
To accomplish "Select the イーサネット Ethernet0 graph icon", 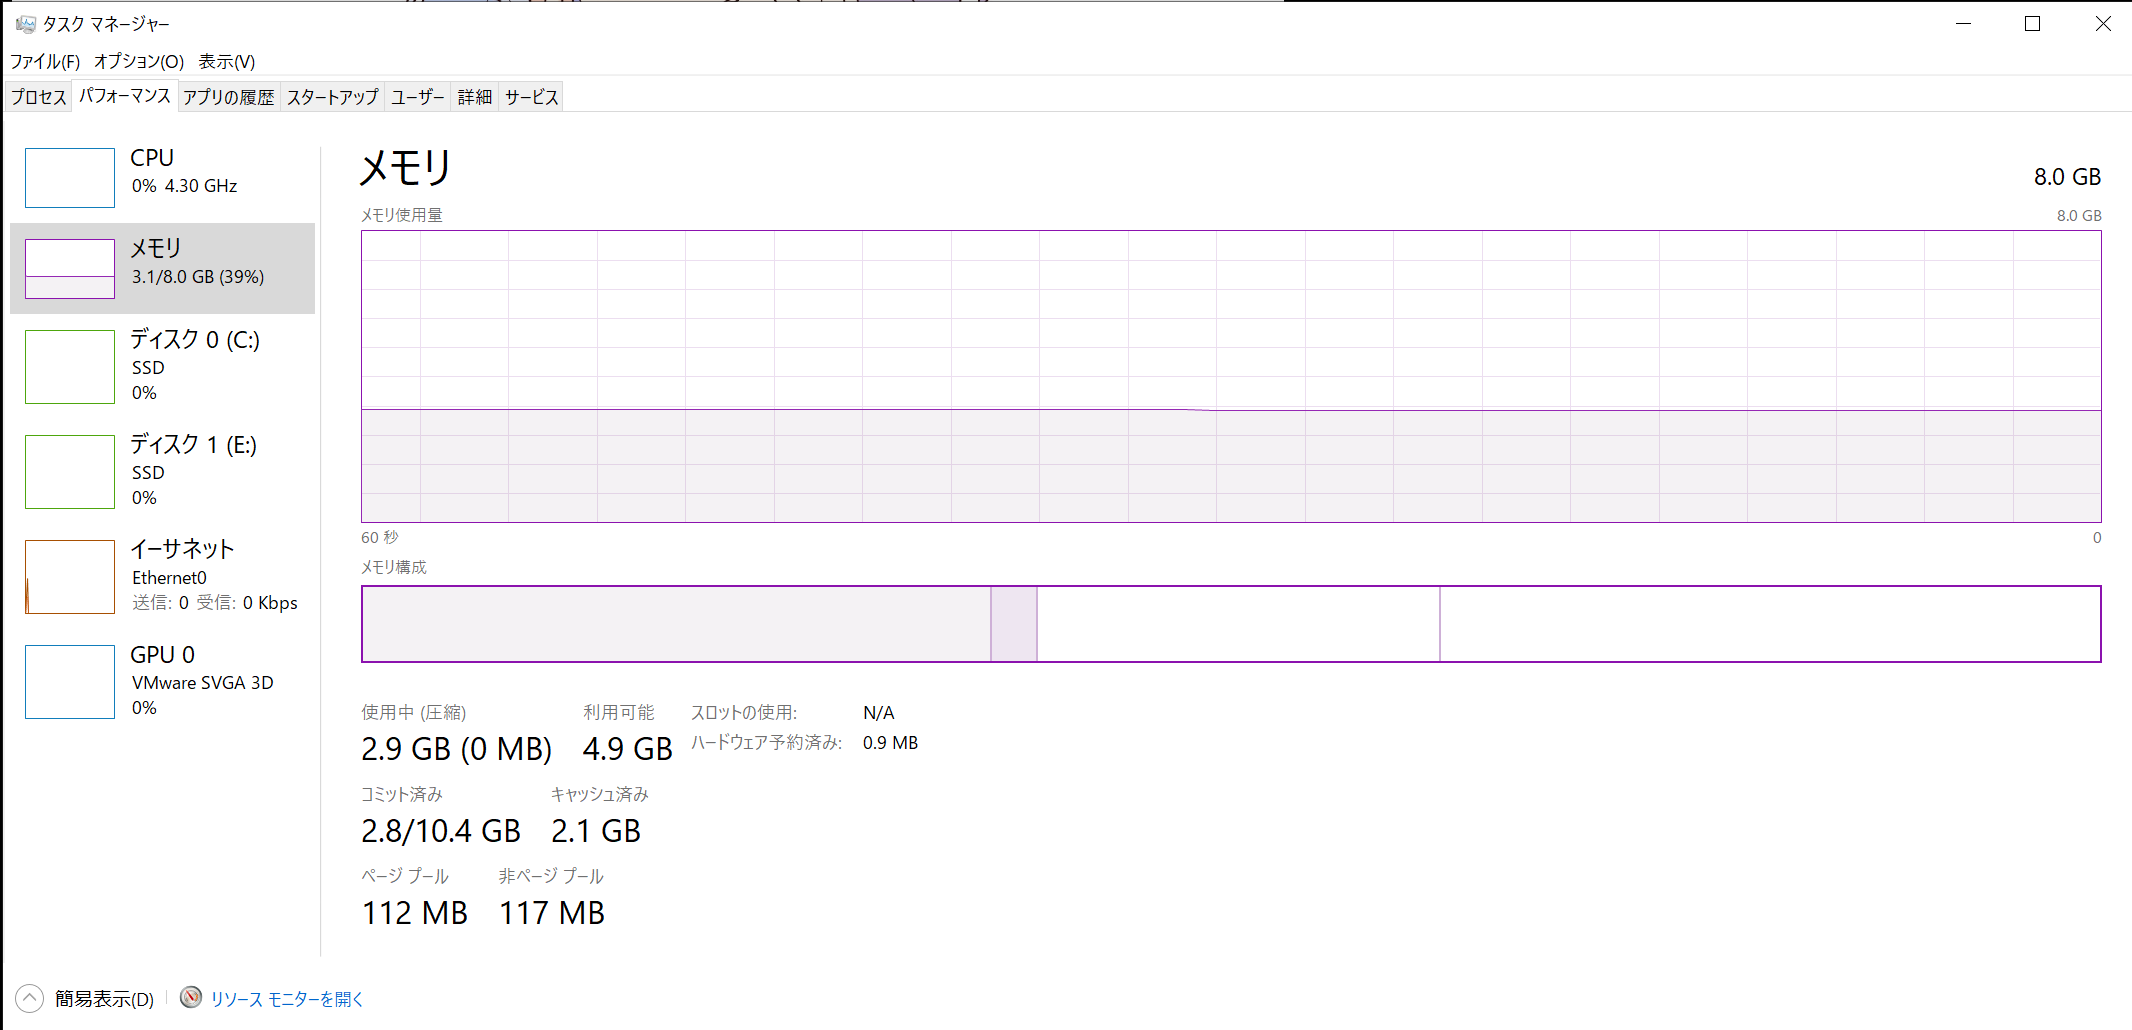I will pyautogui.click(x=70, y=577).
